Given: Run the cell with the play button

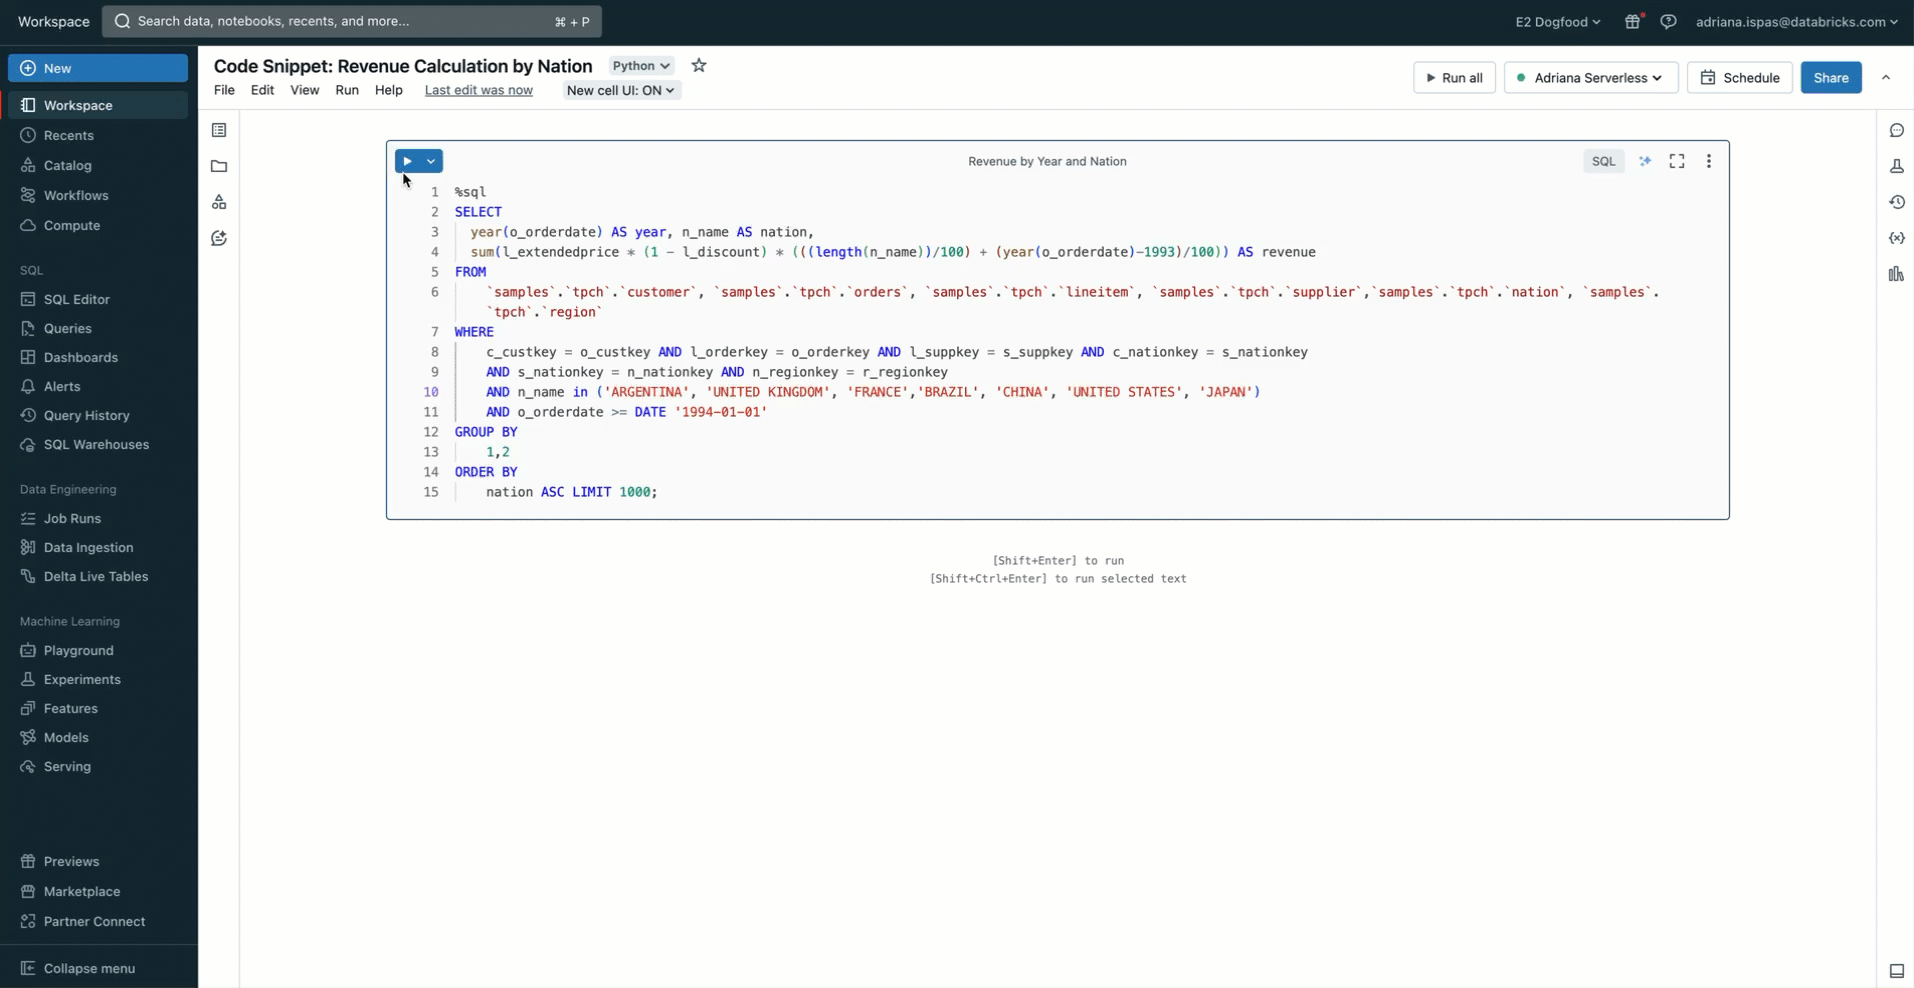Looking at the screenshot, I should coord(408,161).
